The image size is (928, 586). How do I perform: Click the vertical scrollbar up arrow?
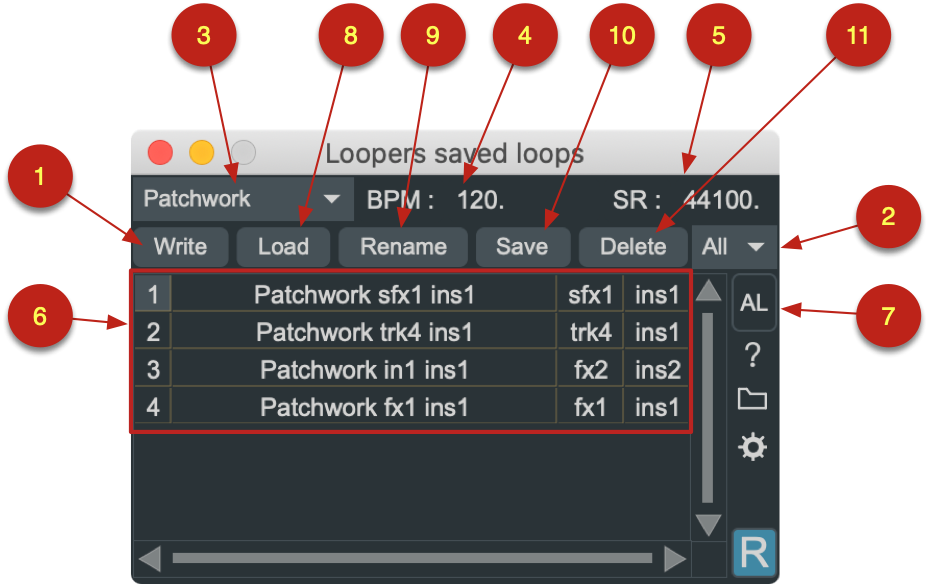point(708,291)
